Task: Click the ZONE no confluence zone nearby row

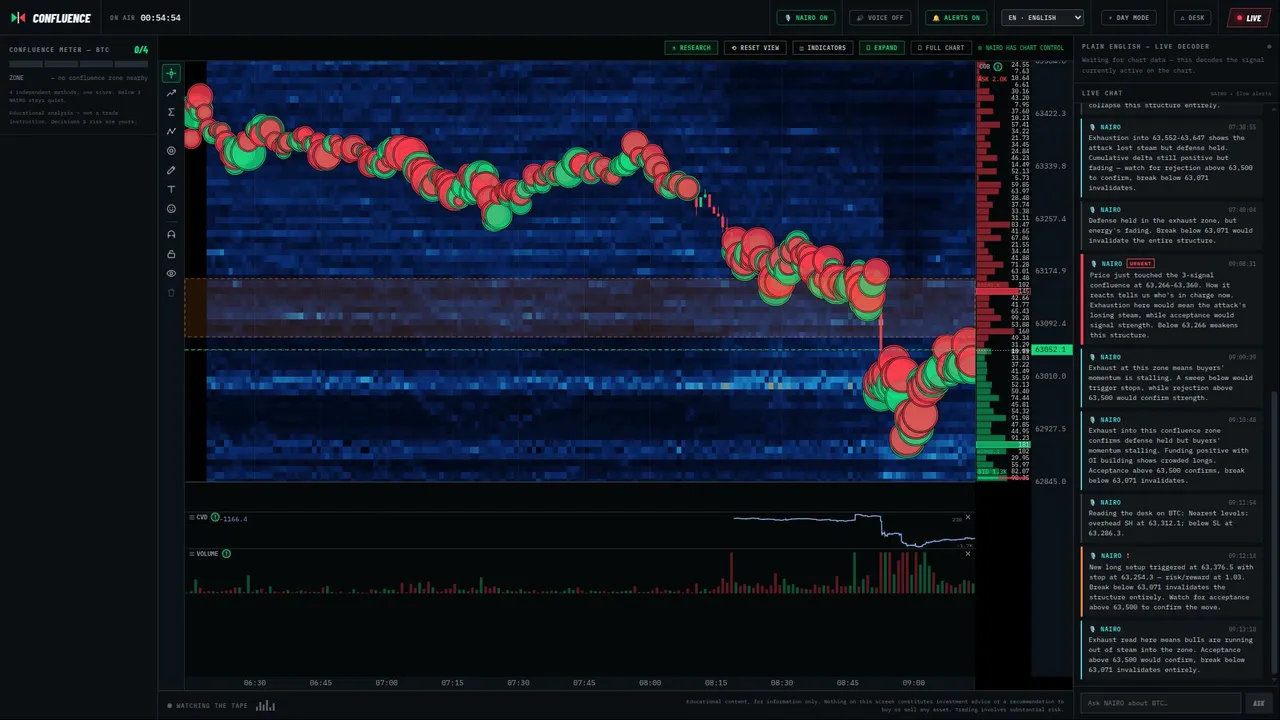Action: [79, 77]
